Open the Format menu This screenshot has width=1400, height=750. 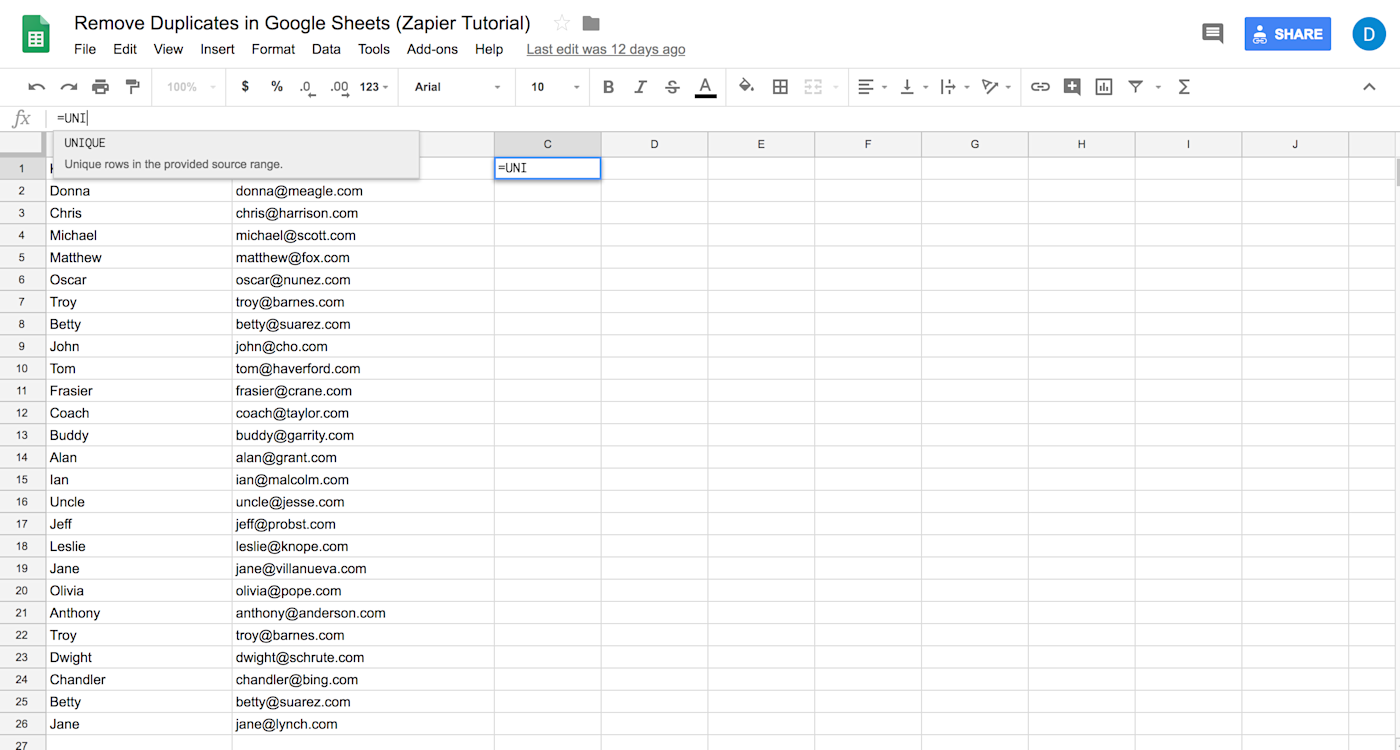[273, 49]
